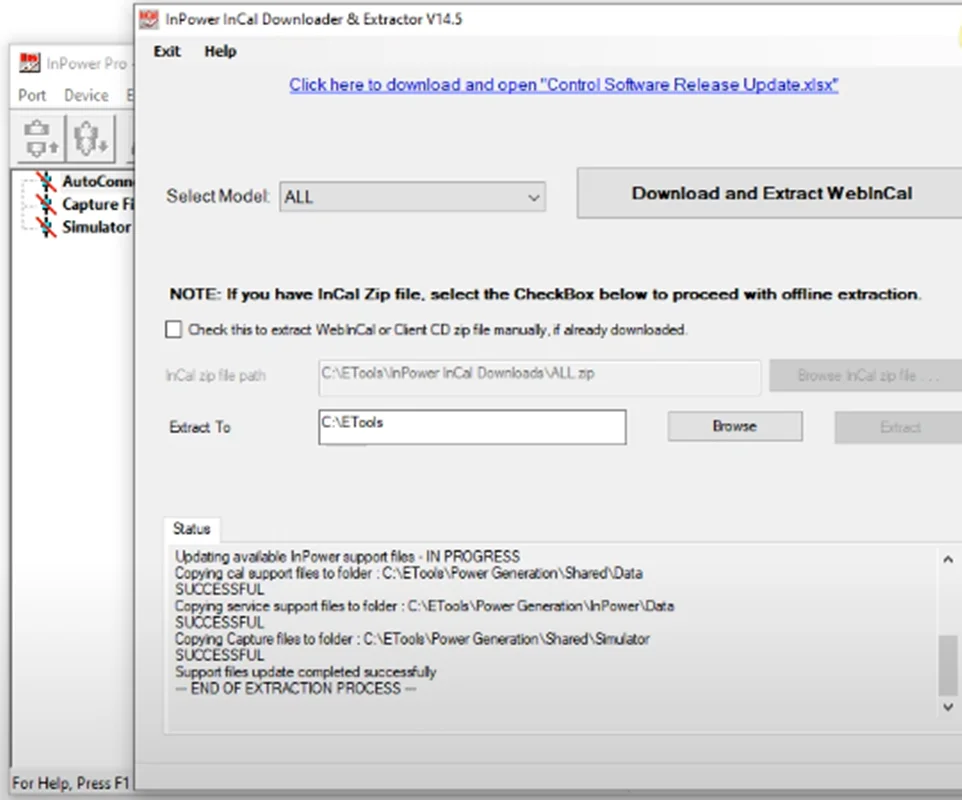This screenshot has height=800, width=962.
Task: Click the status log scroll down arrow
Action: [x=948, y=707]
